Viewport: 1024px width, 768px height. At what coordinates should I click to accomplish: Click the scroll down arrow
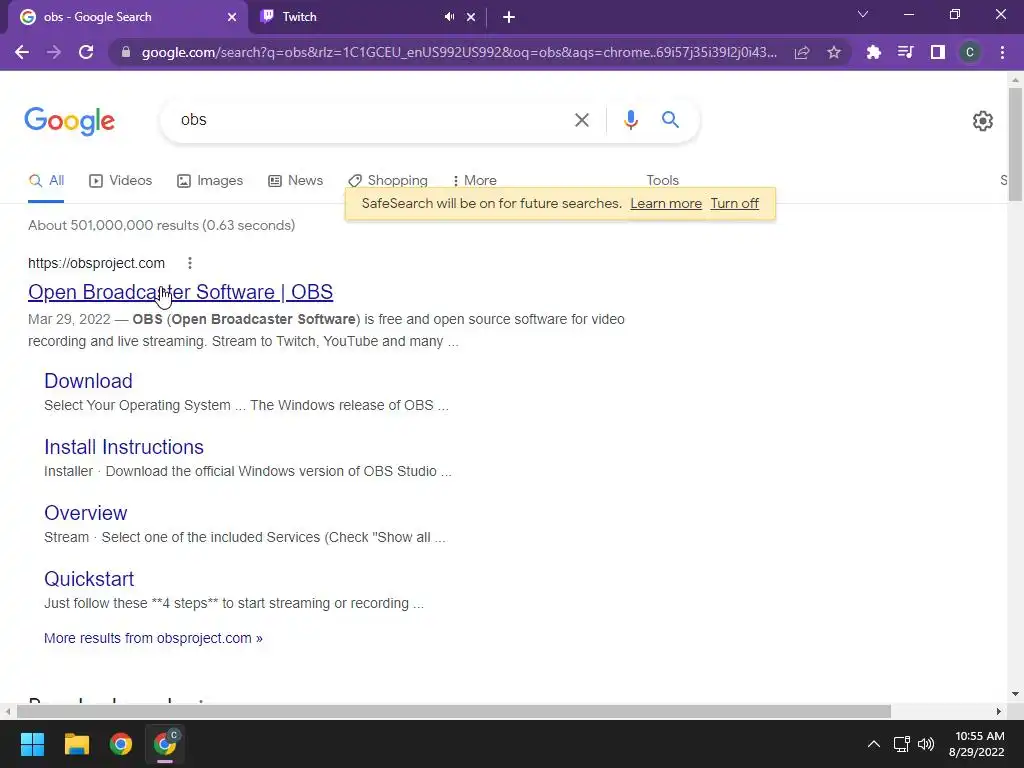[x=1015, y=694]
